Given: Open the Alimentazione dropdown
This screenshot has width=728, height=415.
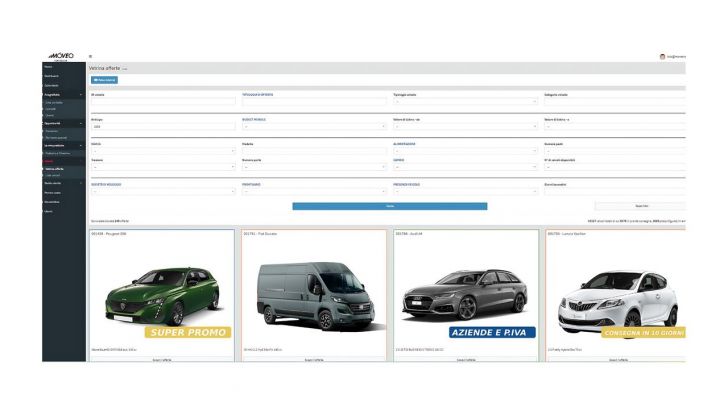Looking at the screenshot, I should tap(465, 151).
